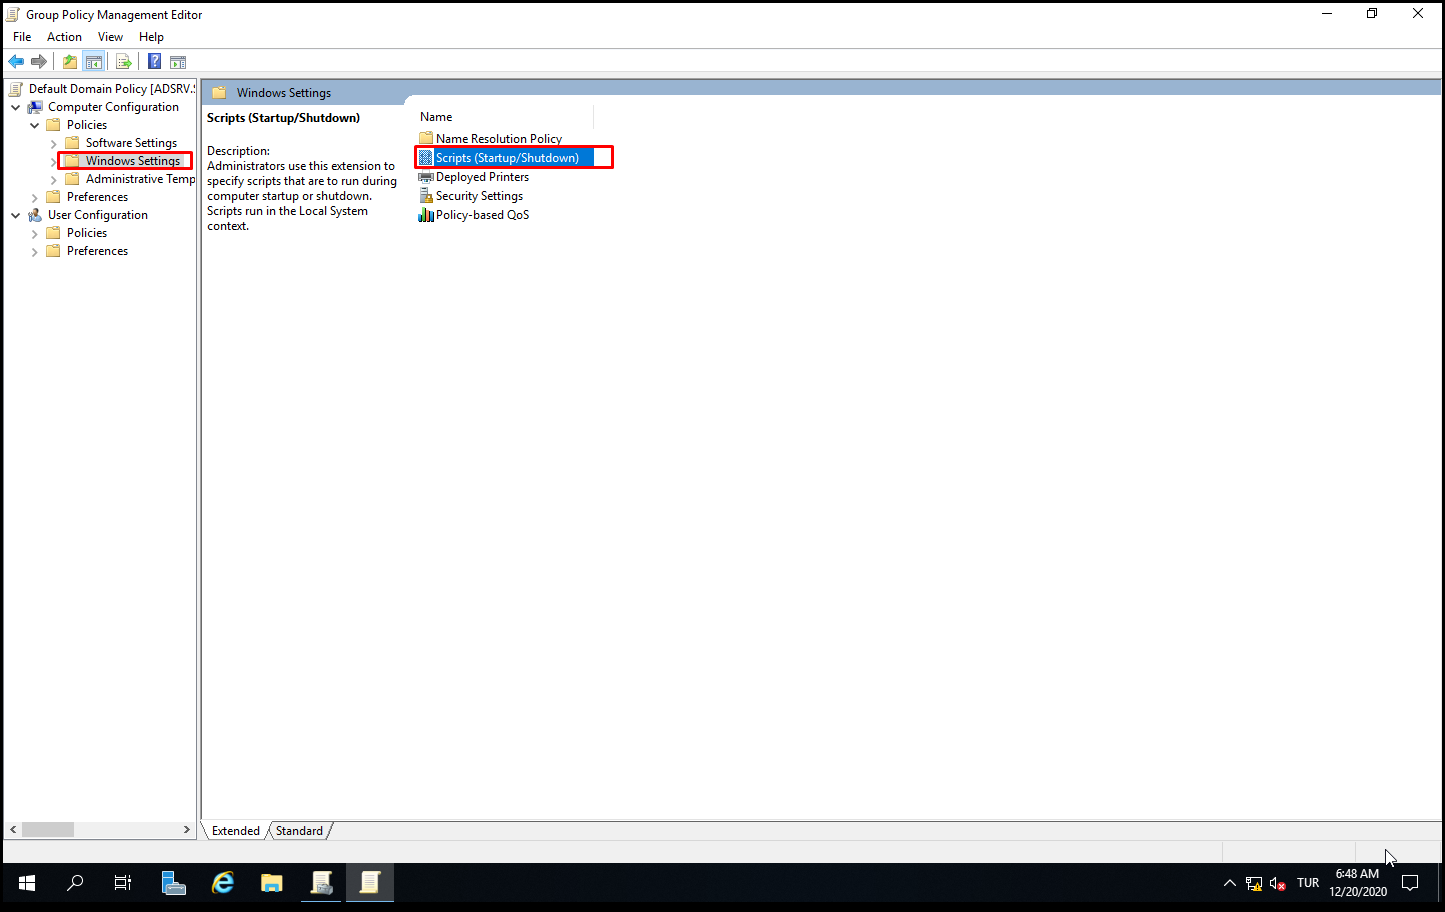Expand Policies under User Configuration

click(x=35, y=233)
